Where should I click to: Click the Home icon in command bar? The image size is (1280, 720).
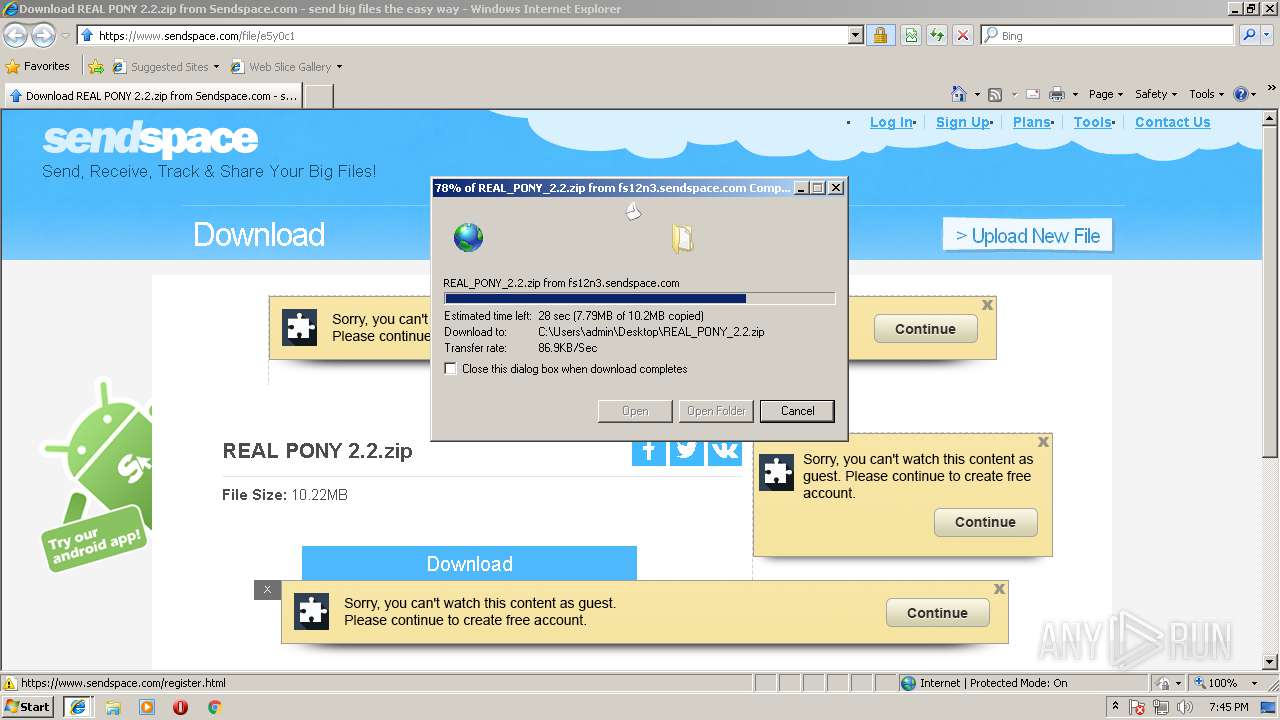[x=959, y=94]
